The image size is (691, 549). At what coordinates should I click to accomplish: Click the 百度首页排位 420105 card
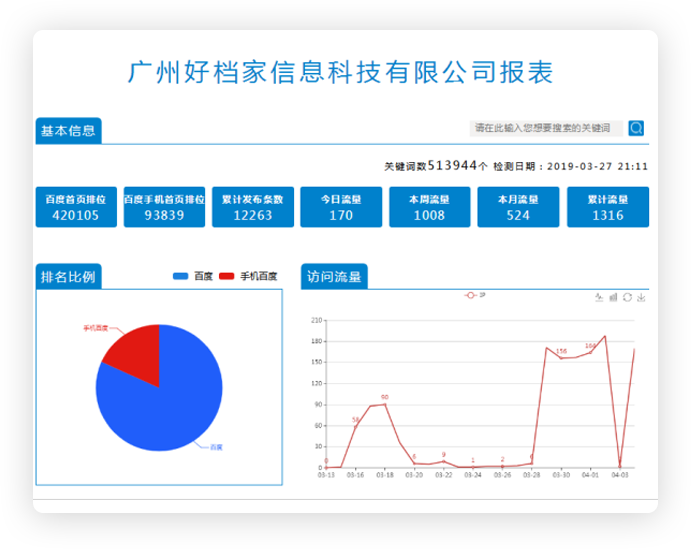point(76,207)
